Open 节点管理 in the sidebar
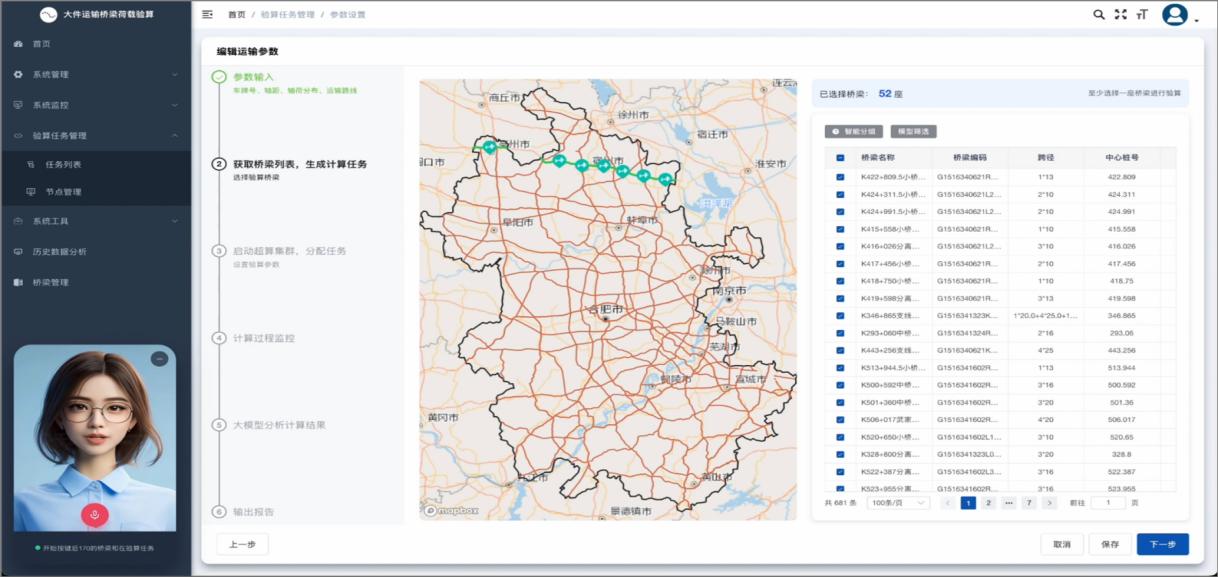 point(63,192)
